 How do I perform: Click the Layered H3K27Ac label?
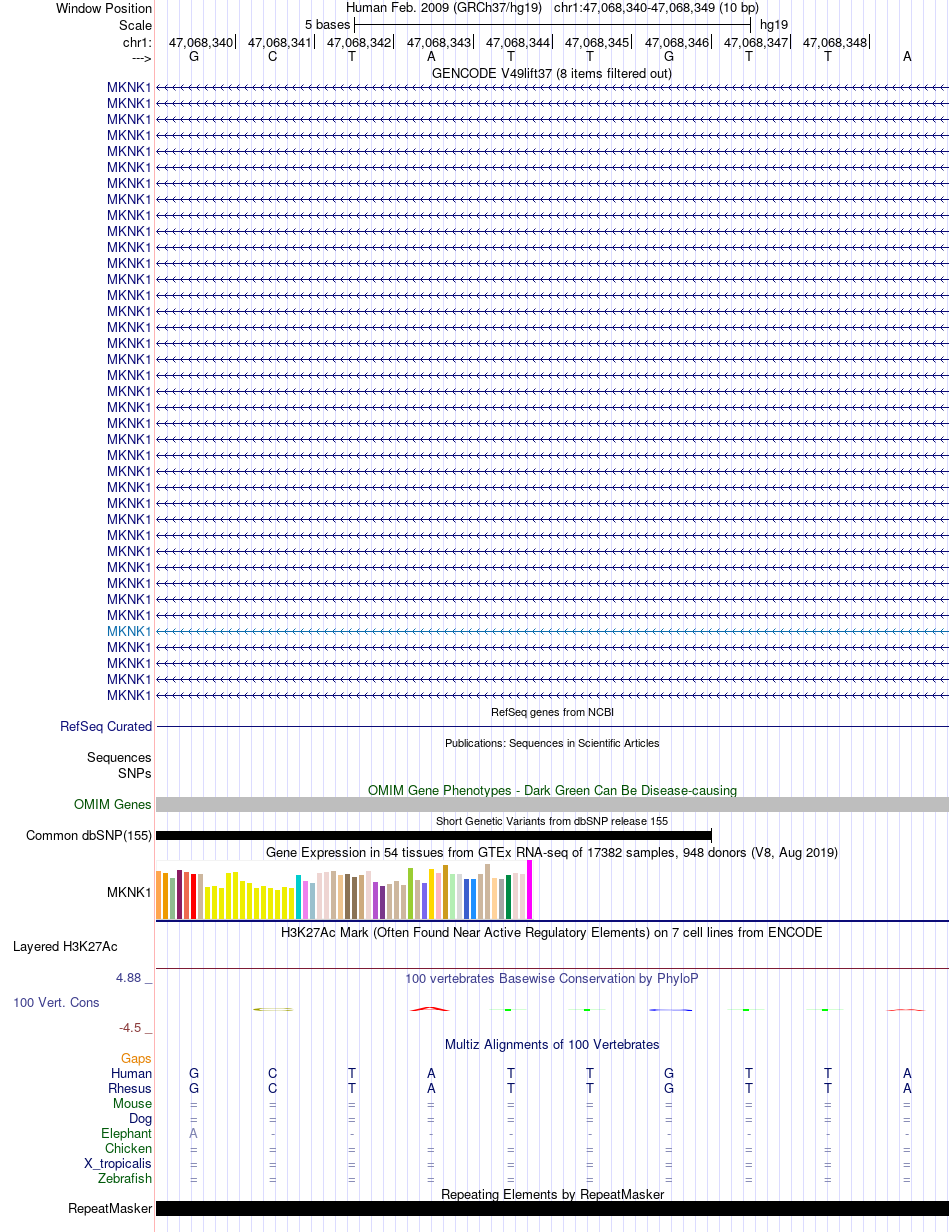coord(65,946)
